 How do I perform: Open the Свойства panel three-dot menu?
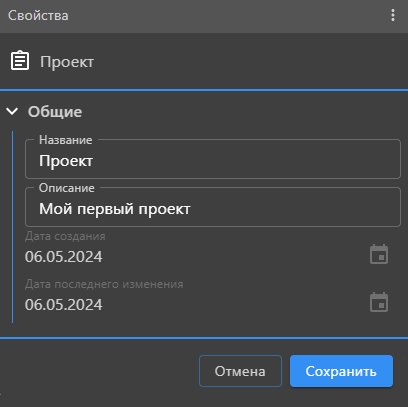tap(393, 15)
